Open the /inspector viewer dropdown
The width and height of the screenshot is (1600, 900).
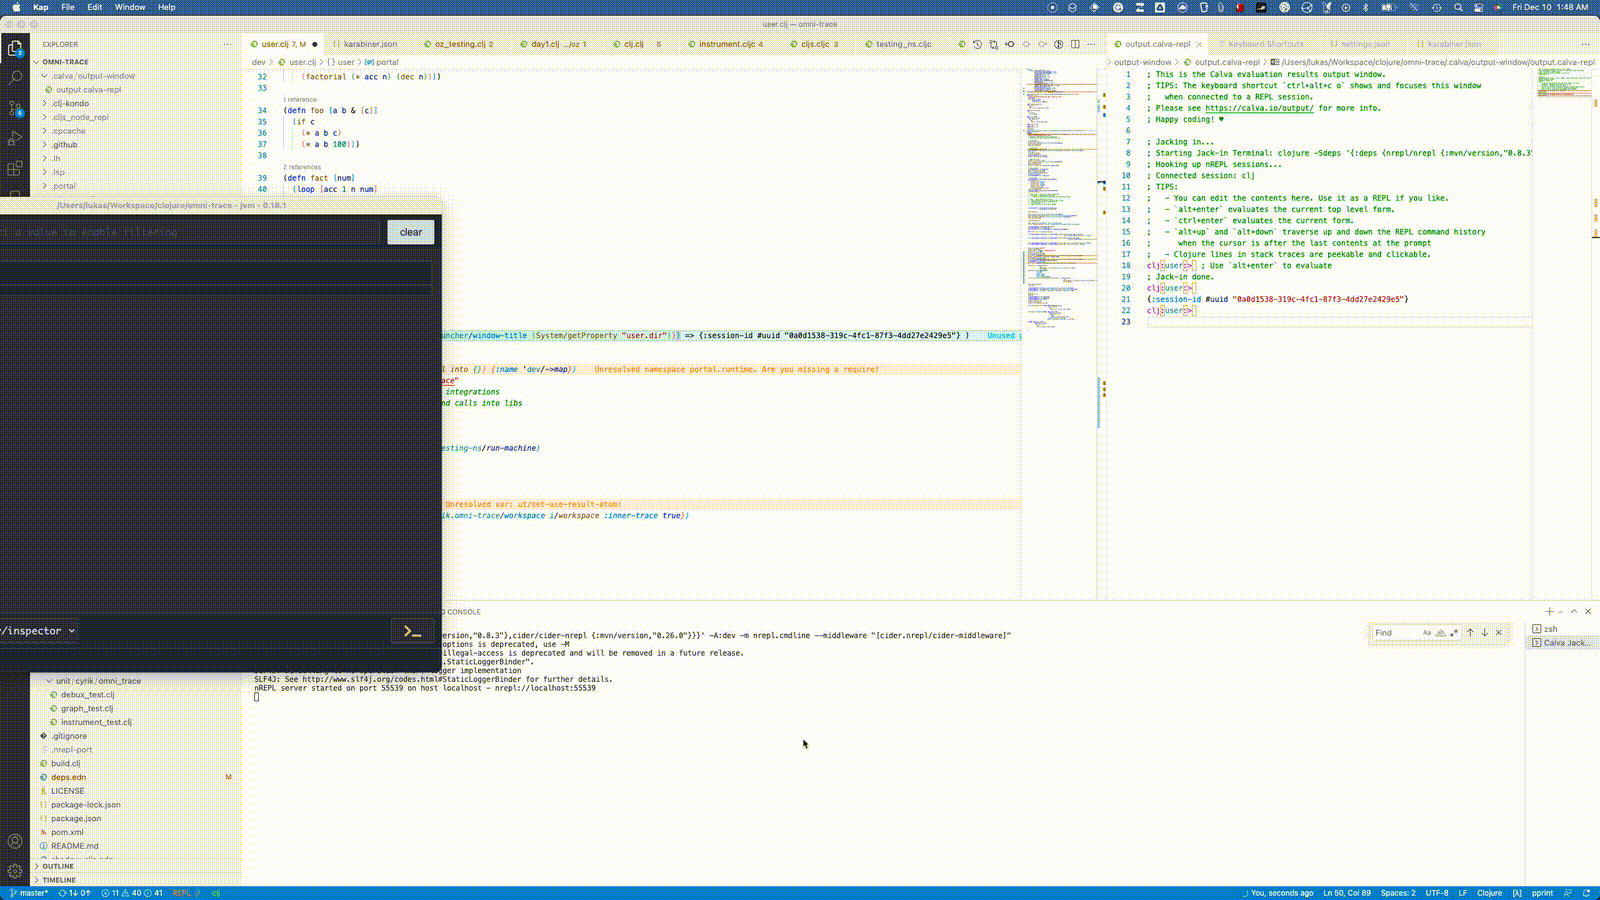point(39,631)
